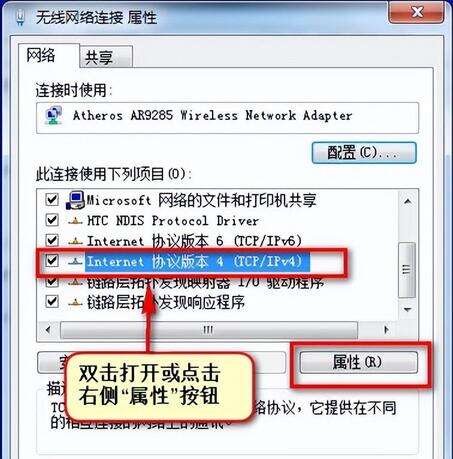Viewport: 453px width, 459px height.
Task: Open the 属性(R) button
Action: [358, 362]
